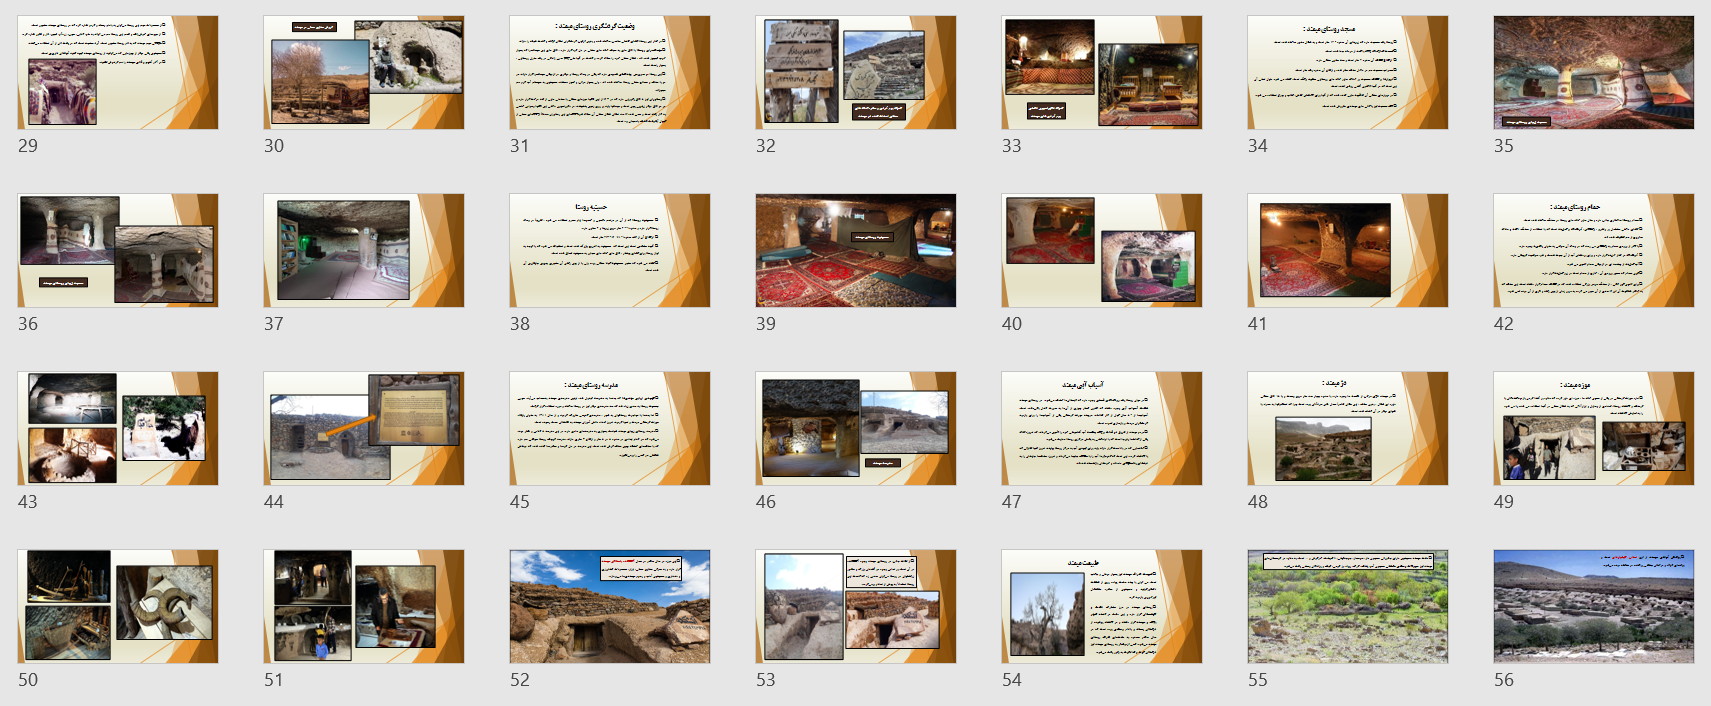Open slide 50 with the ram horns photo
1711x706 pixels.
[118, 606]
